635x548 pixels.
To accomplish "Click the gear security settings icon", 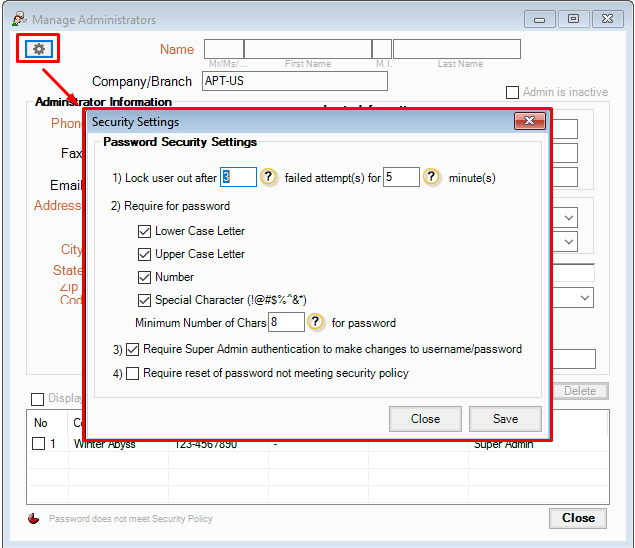I will (39, 48).
